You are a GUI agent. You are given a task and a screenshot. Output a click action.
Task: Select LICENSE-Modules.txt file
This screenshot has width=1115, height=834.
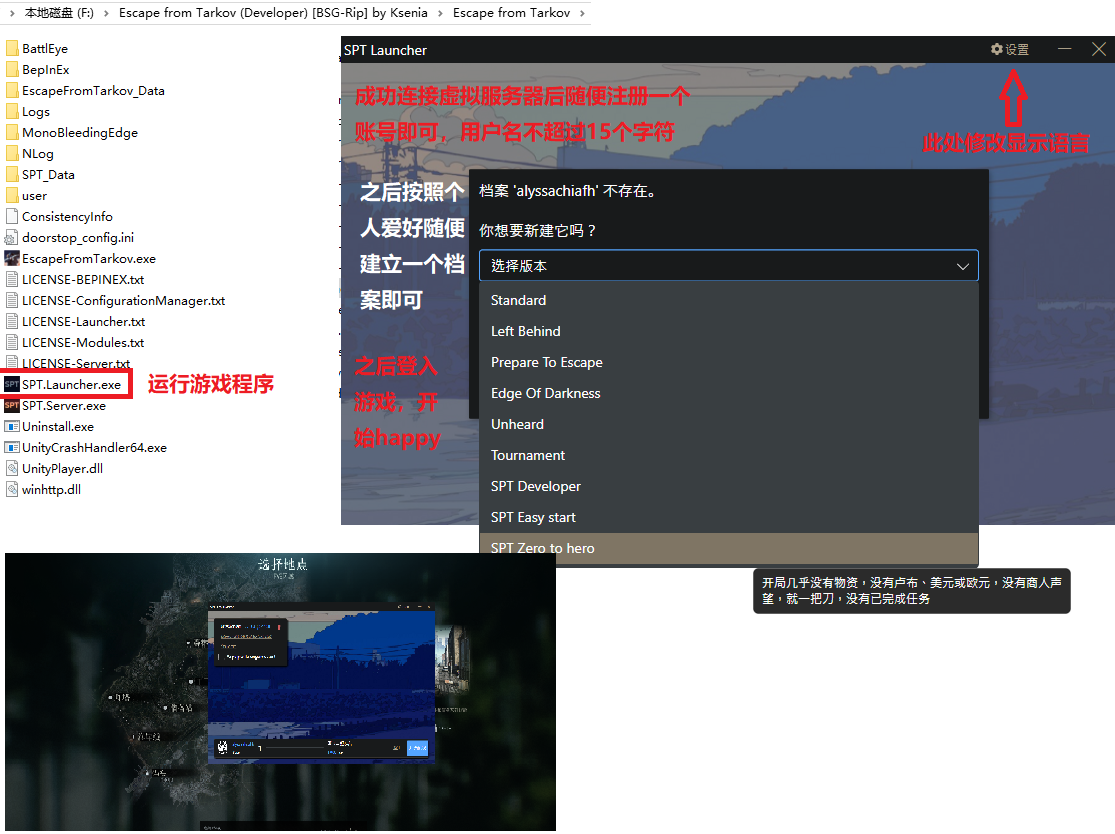(75, 342)
